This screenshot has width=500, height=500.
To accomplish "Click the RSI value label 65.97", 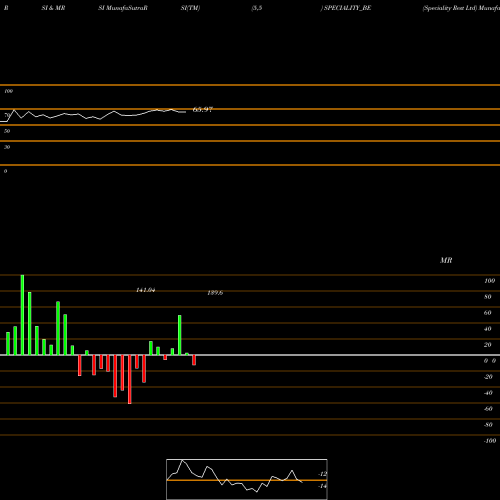I will click(x=203, y=109).
